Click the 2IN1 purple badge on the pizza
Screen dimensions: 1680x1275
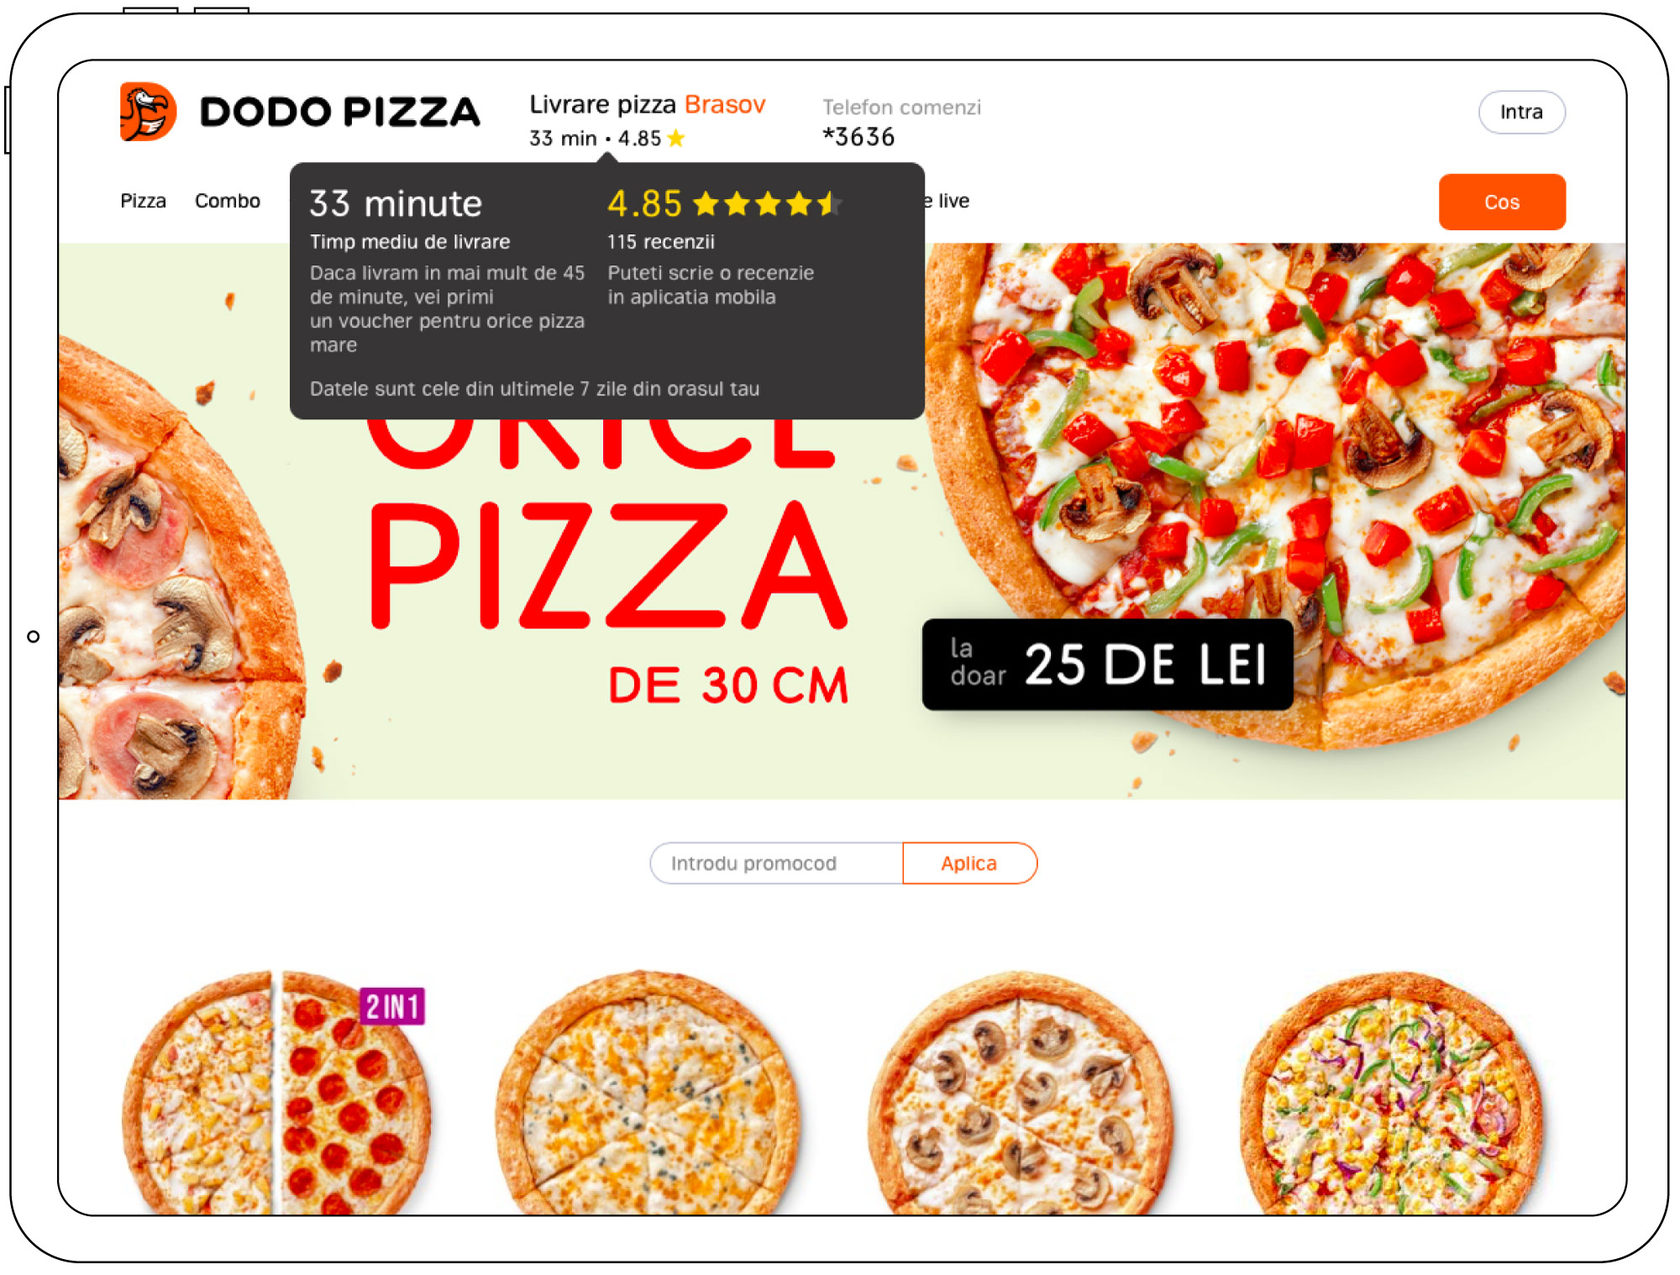[x=393, y=1006]
